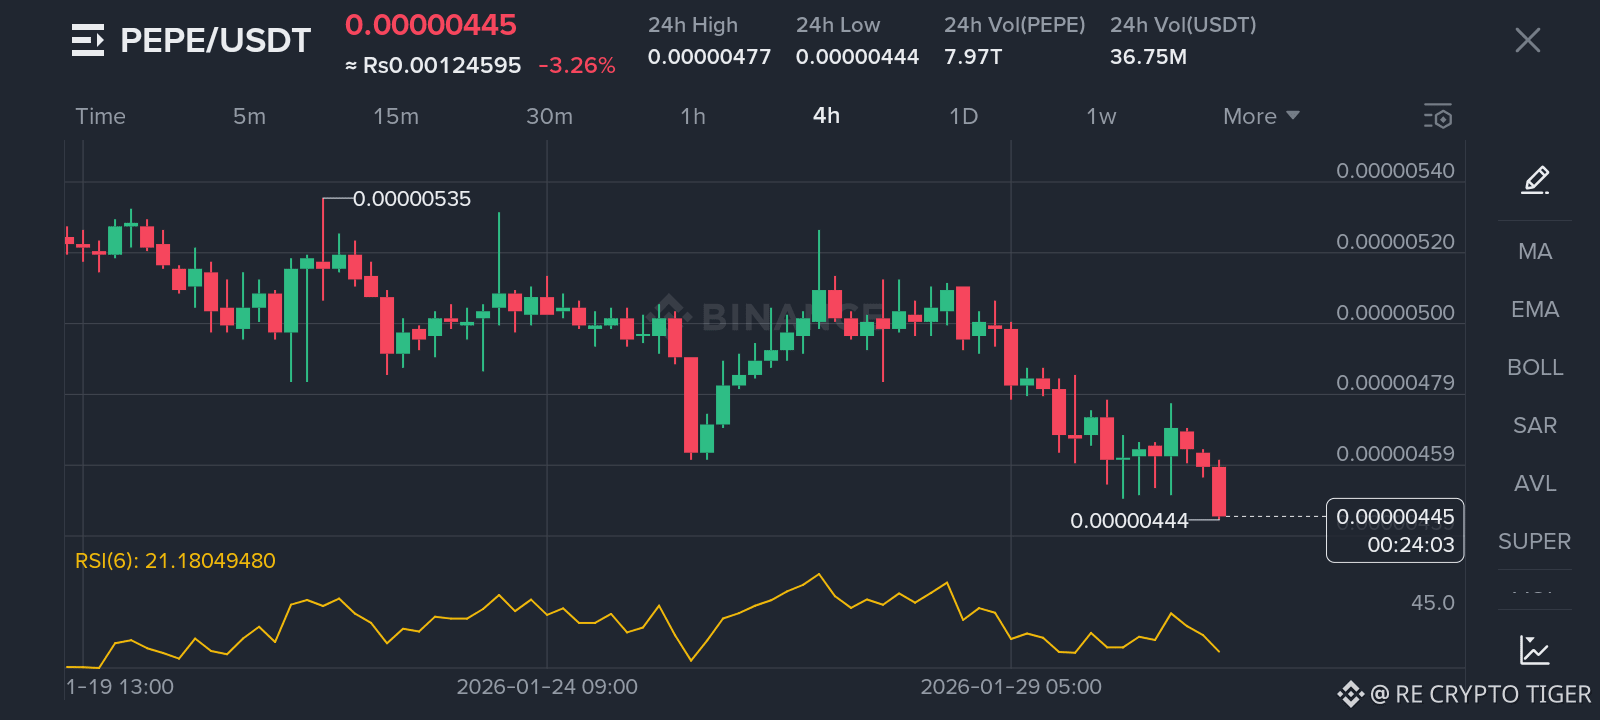Choose the 1w timeframe
This screenshot has height=720, width=1600.
1101,116
